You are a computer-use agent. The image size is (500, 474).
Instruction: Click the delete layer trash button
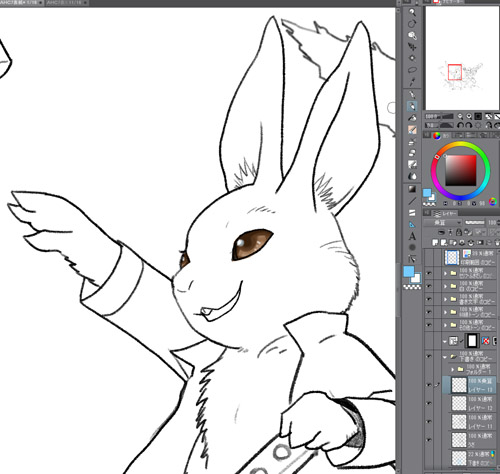[497, 242]
